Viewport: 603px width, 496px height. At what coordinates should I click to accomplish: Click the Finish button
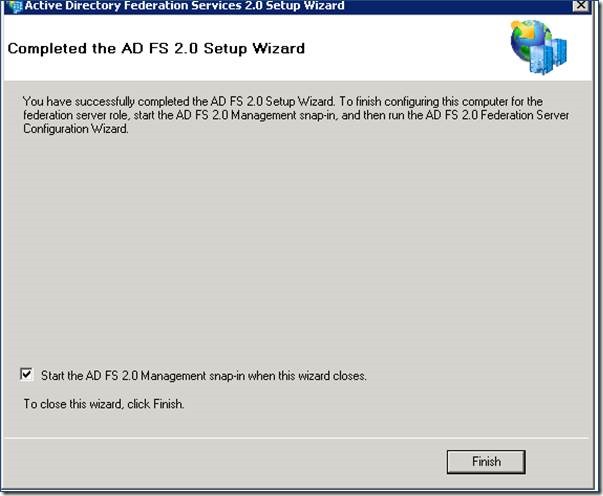click(x=486, y=461)
